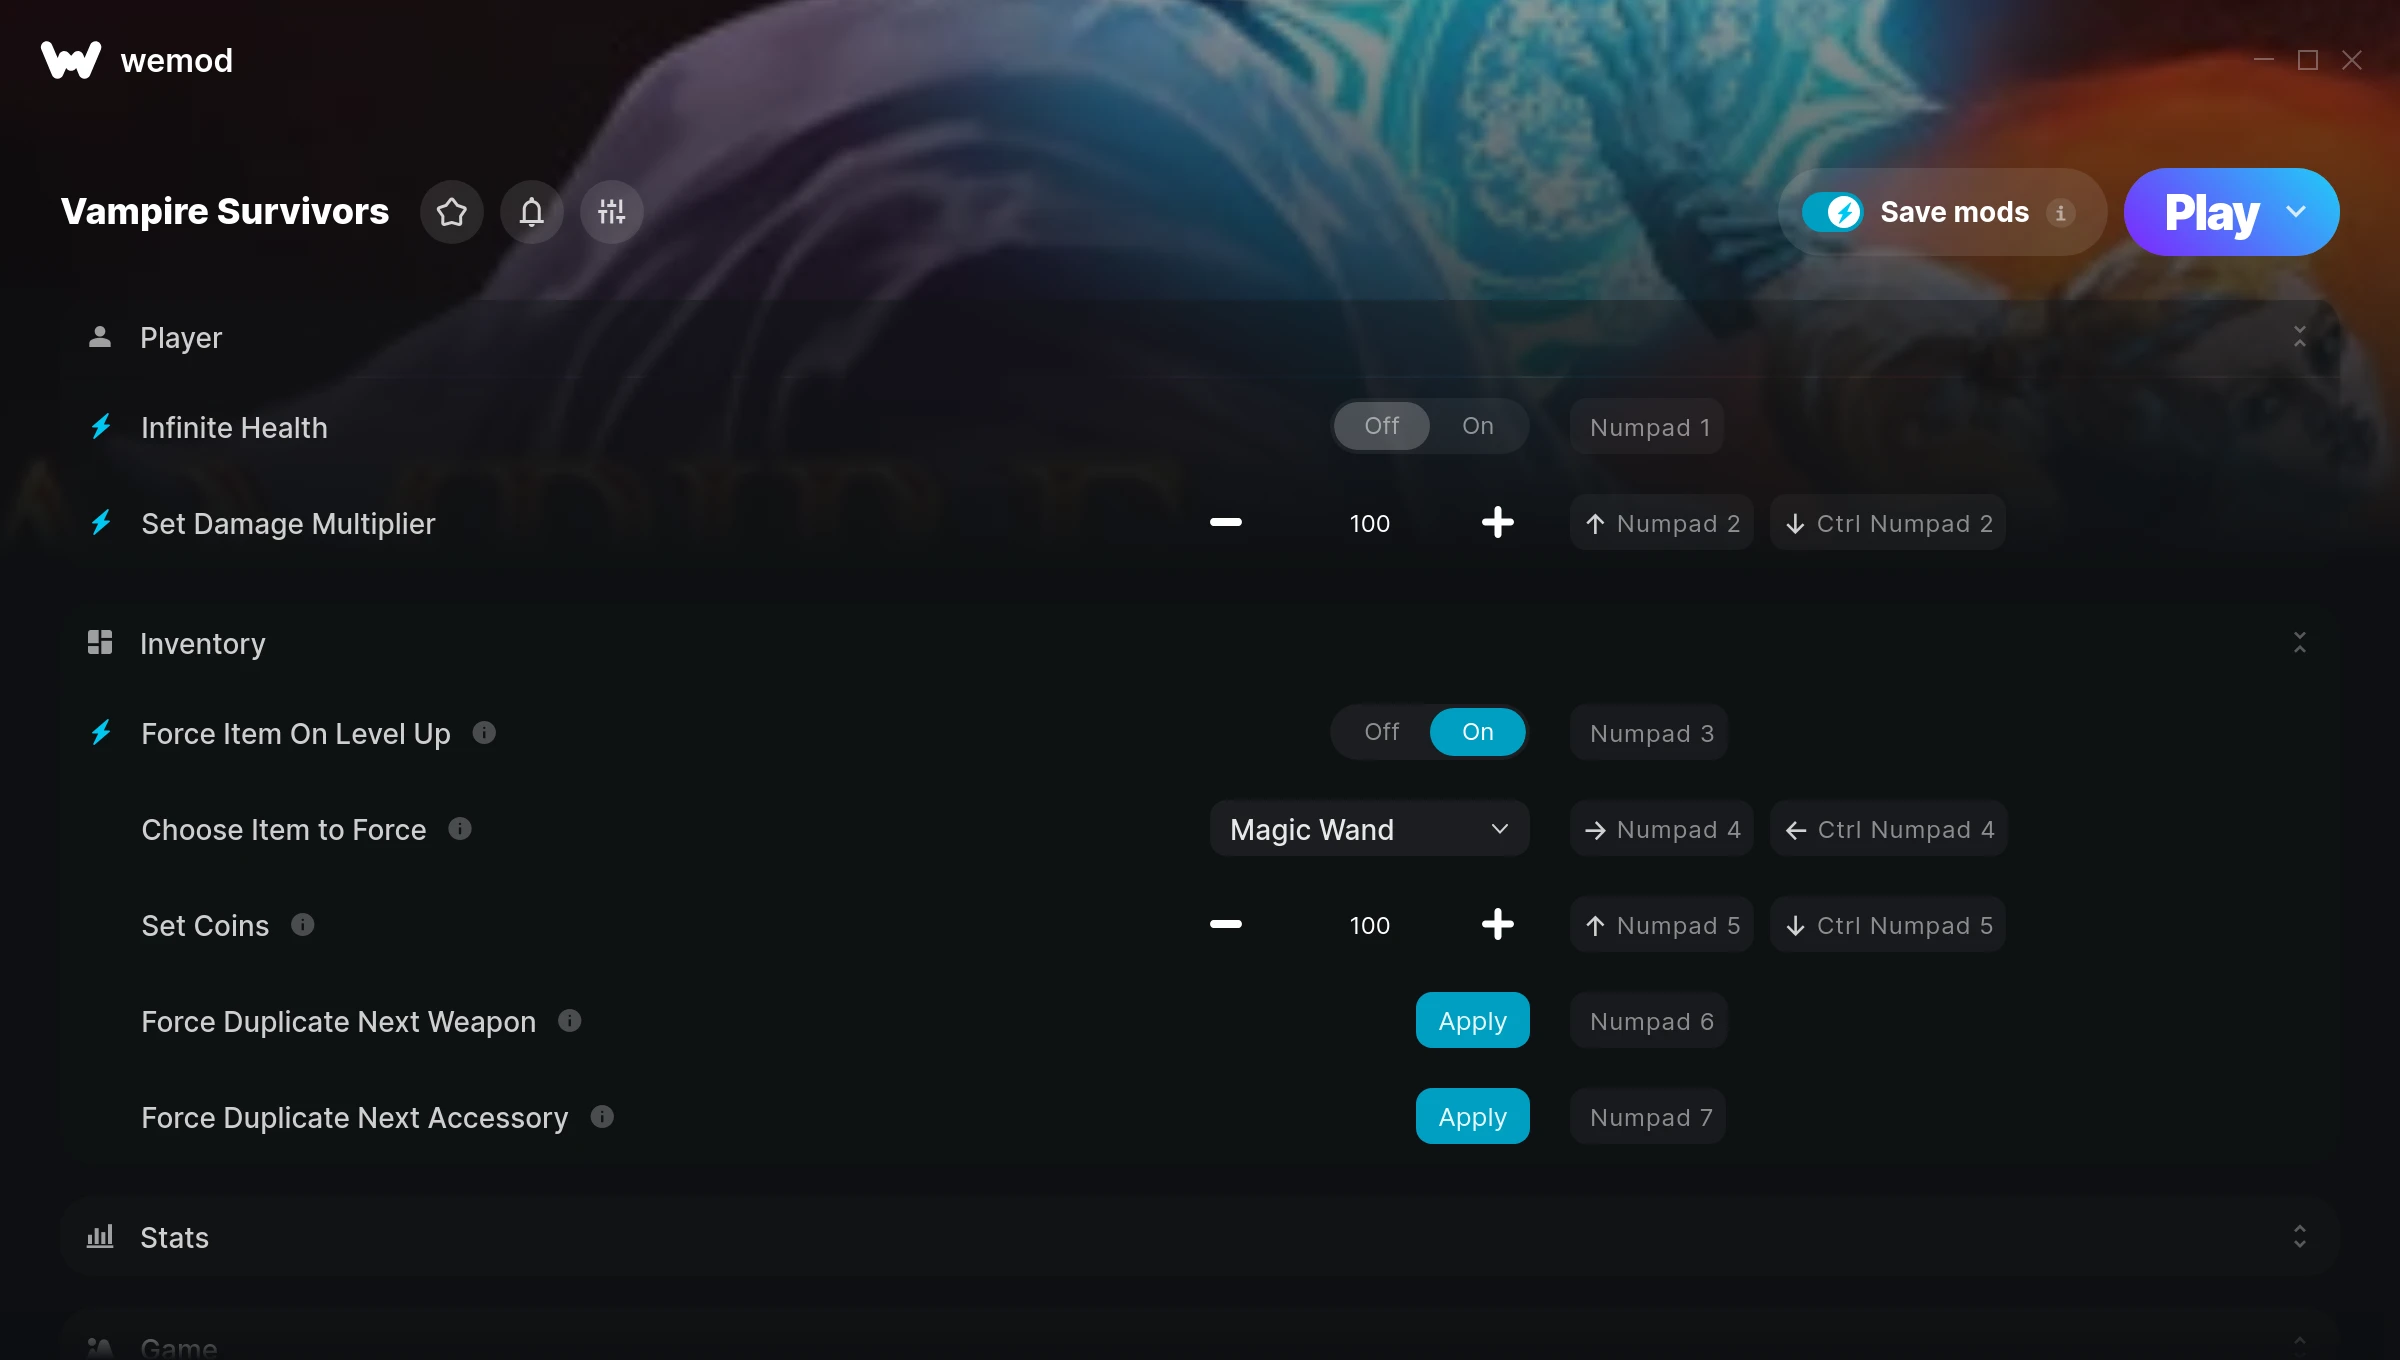Collapse the Inventory section

pyautogui.click(x=2299, y=643)
